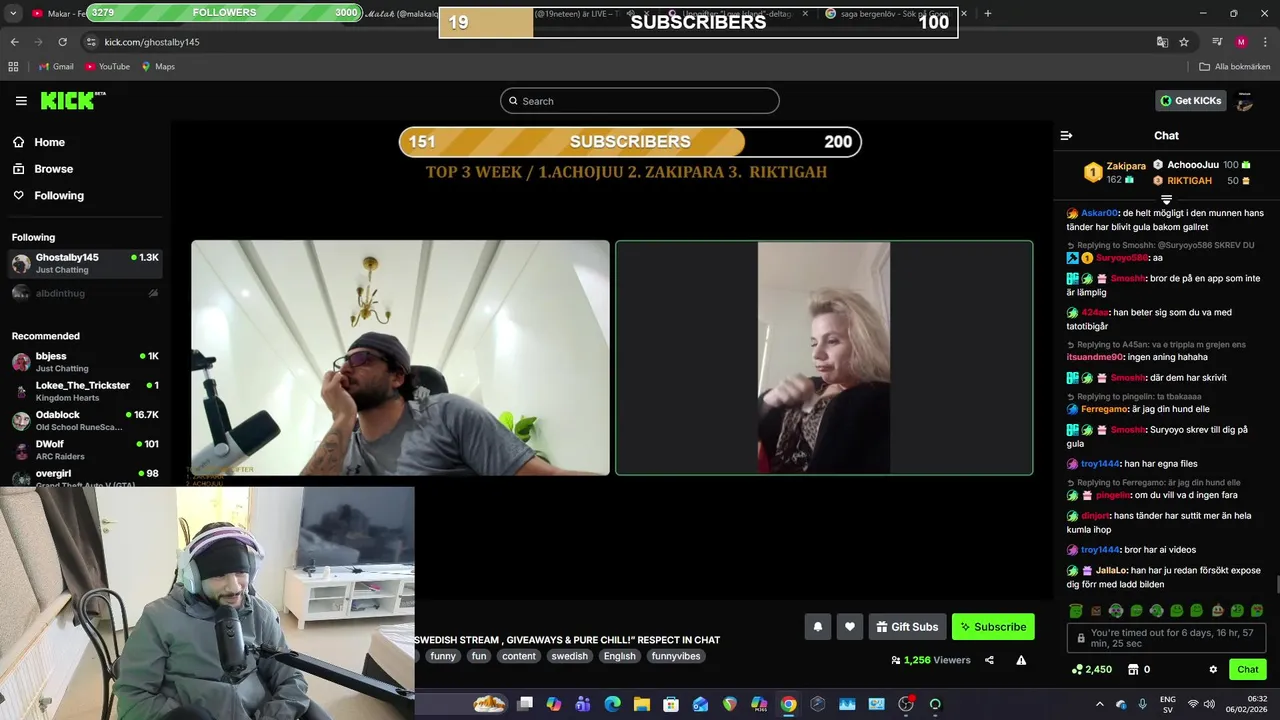1280x720 pixels.
Task: Select the fun tag
Action: 479,656
